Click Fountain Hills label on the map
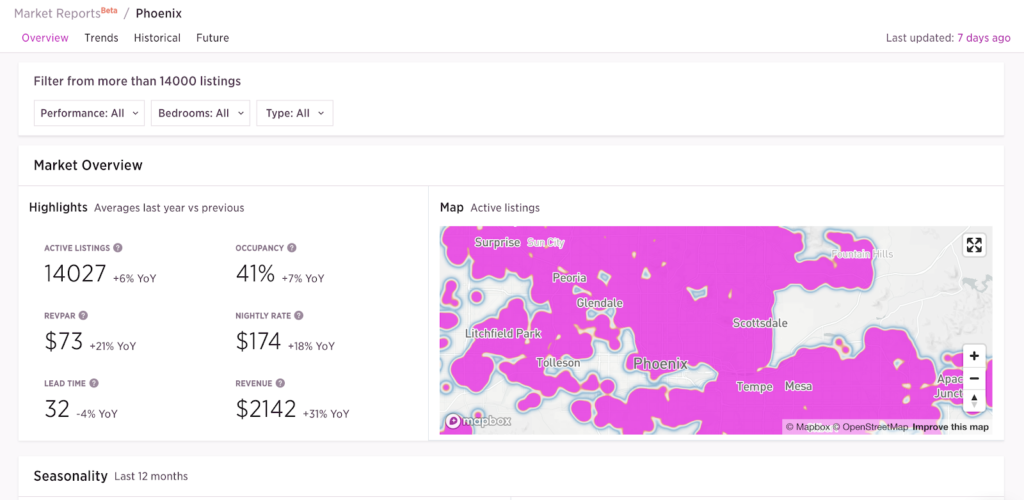1024x500 pixels. [861, 254]
